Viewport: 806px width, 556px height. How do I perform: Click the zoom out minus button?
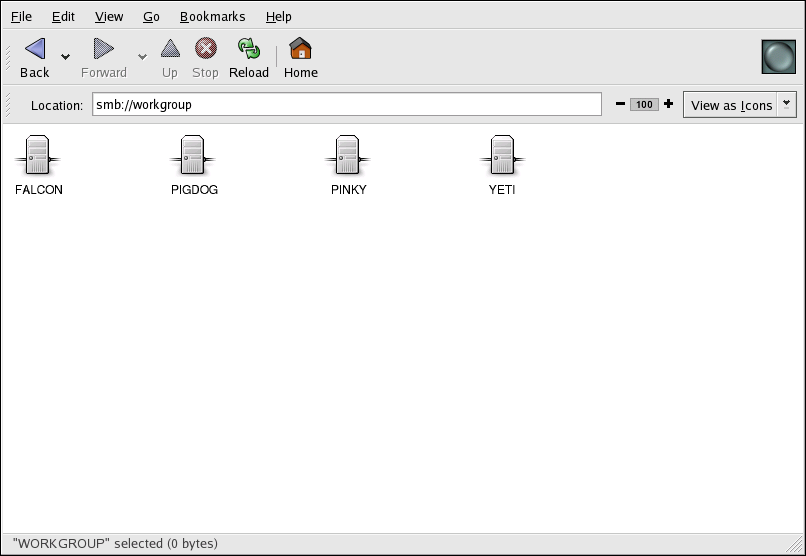621,104
